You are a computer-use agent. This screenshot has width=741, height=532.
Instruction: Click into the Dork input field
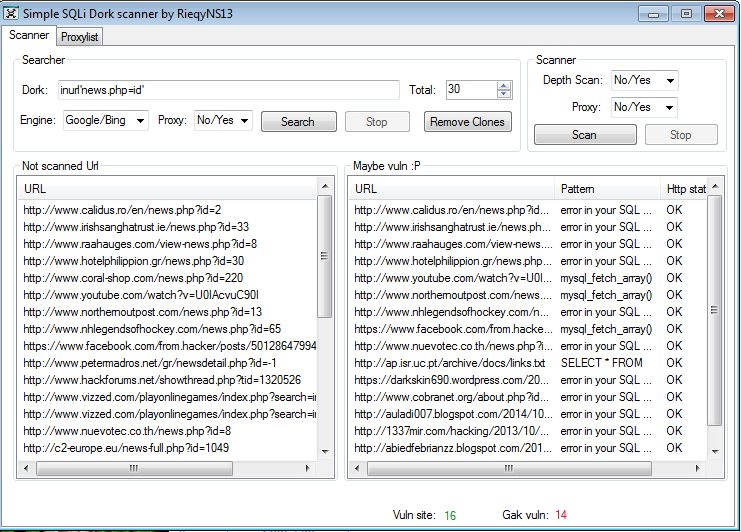pos(229,90)
